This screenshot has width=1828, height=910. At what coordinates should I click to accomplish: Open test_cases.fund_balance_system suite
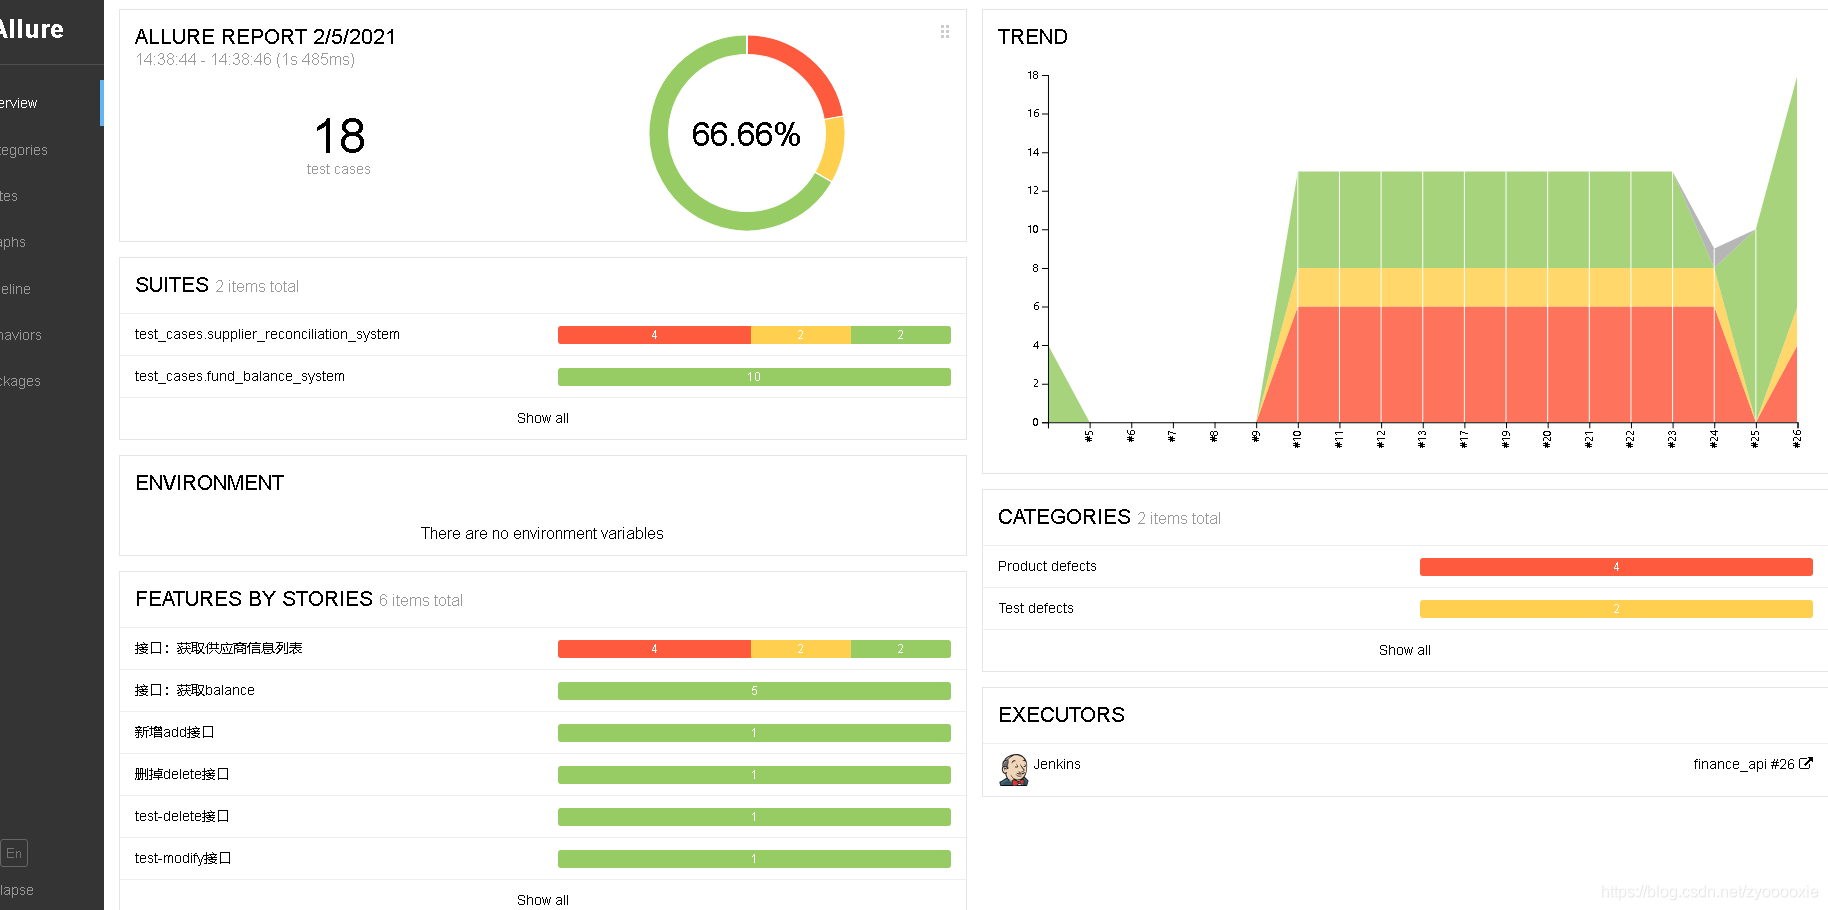(543, 377)
